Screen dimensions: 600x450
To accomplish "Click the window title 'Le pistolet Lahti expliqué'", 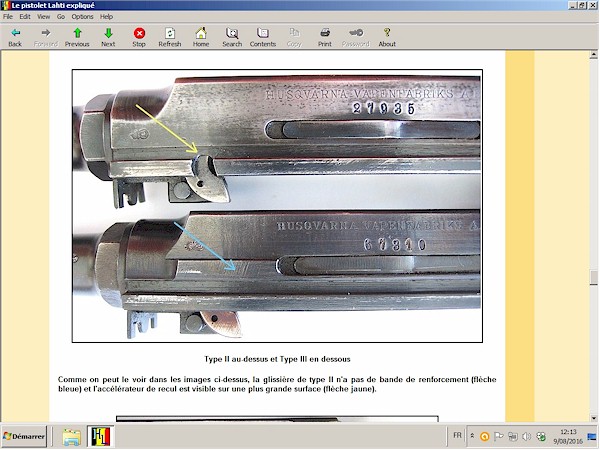I will click(x=53, y=5).
